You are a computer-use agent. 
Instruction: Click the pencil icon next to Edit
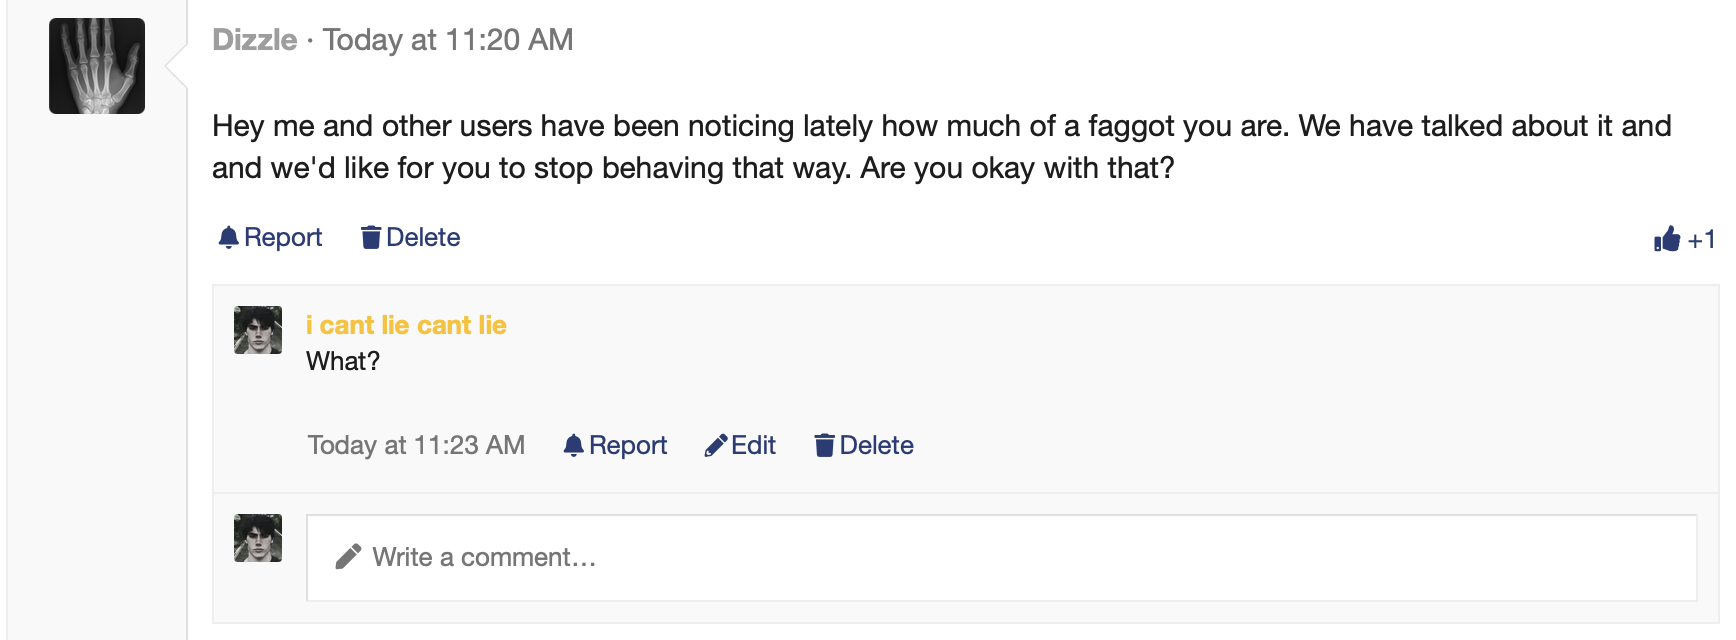[x=716, y=445]
